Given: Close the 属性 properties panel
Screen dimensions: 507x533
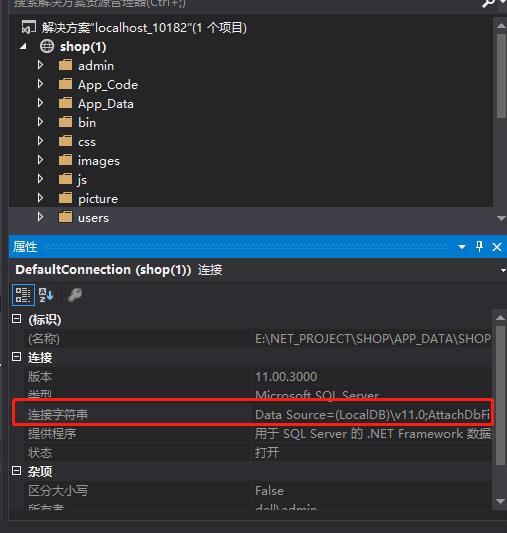Looking at the screenshot, I should (x=497, y=247).
